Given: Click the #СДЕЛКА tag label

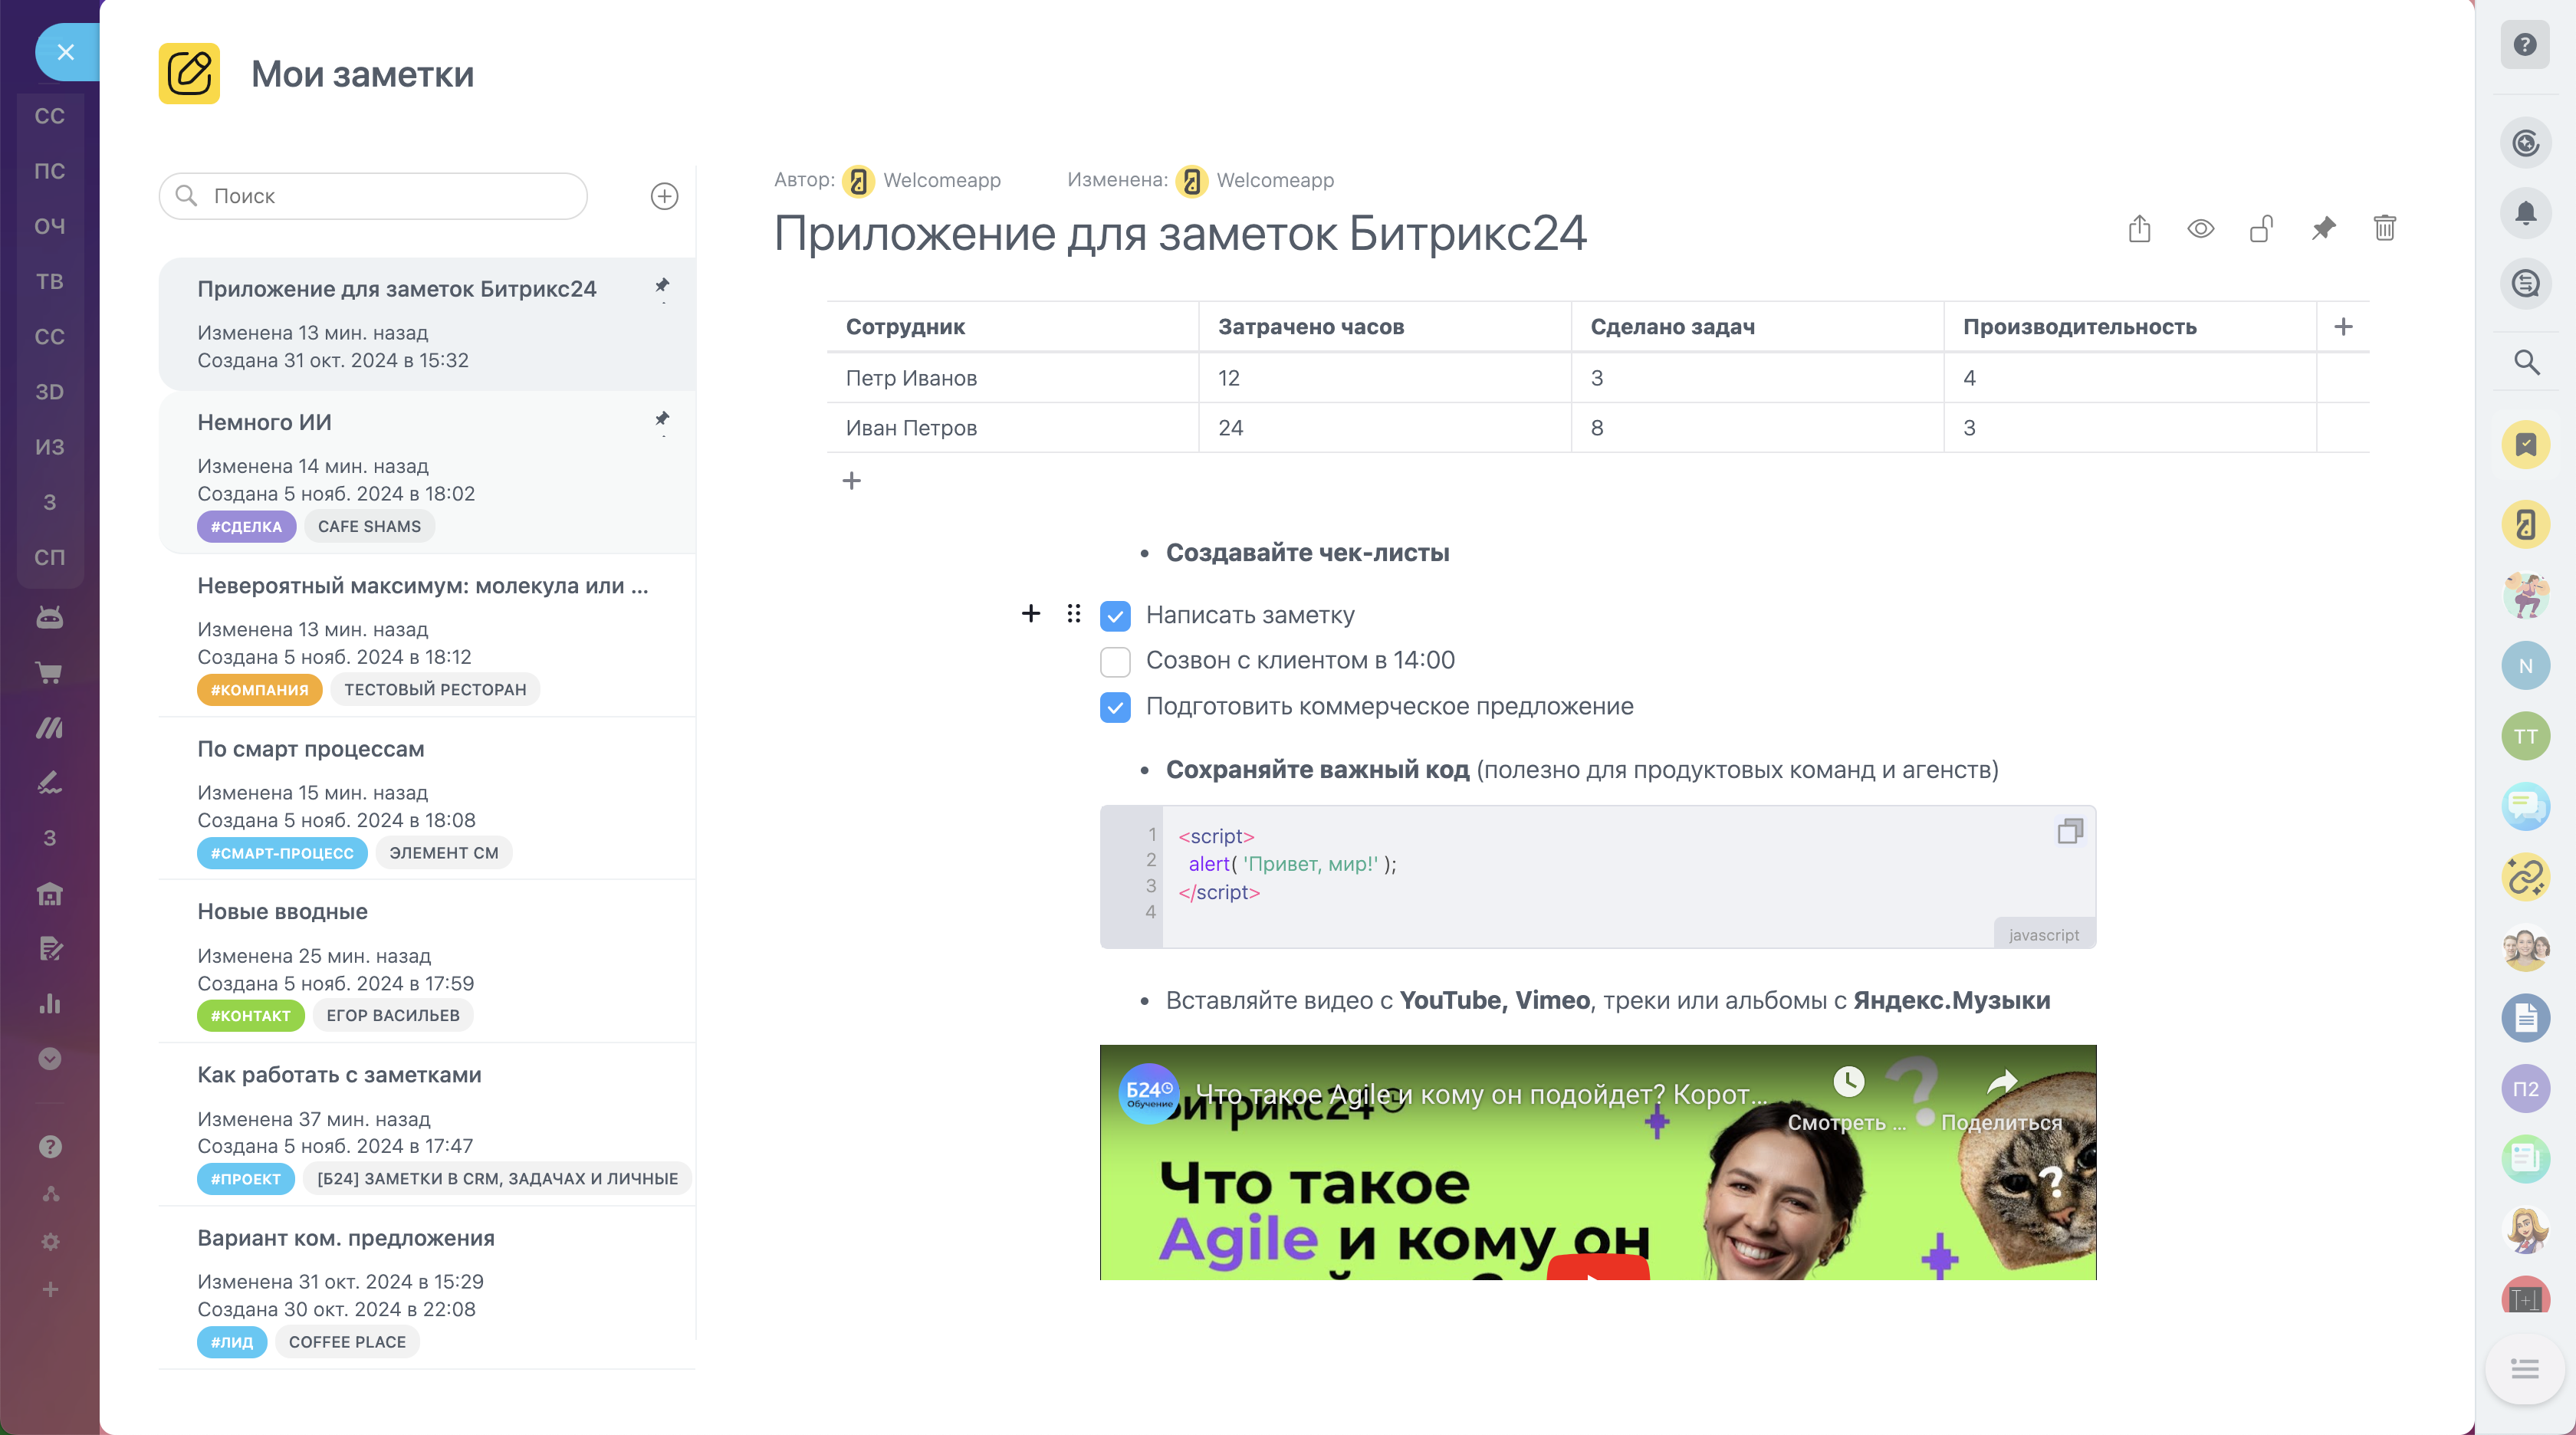Looking at the screenshot, I should pyautogui.click(x=246, y=527).
